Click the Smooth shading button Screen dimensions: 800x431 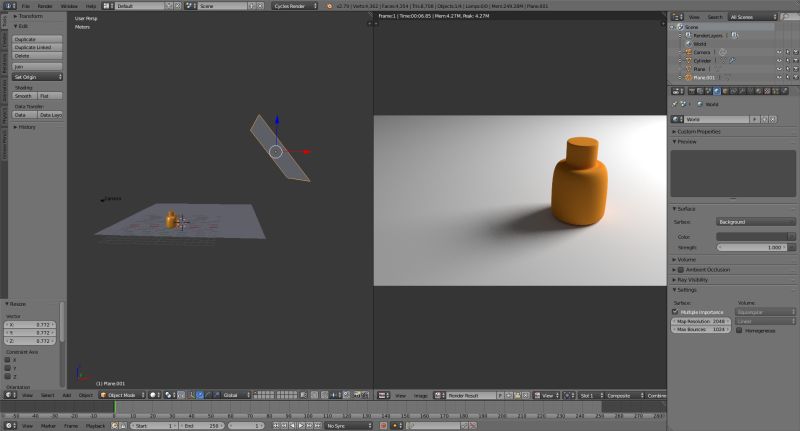(x=24, y=95)
